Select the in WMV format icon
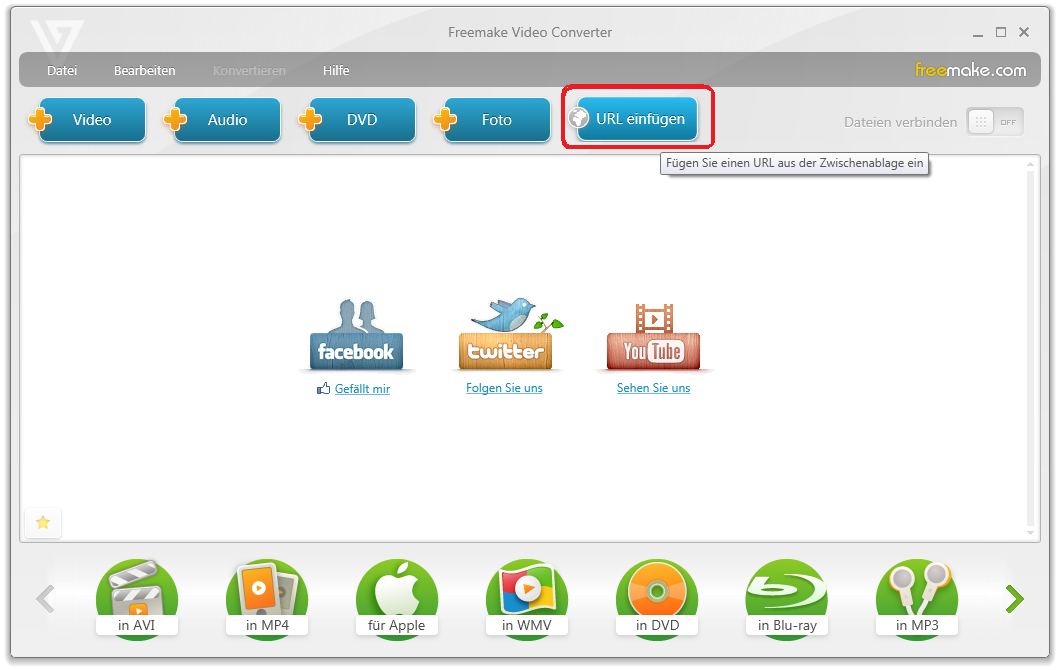 click(526, 599)
